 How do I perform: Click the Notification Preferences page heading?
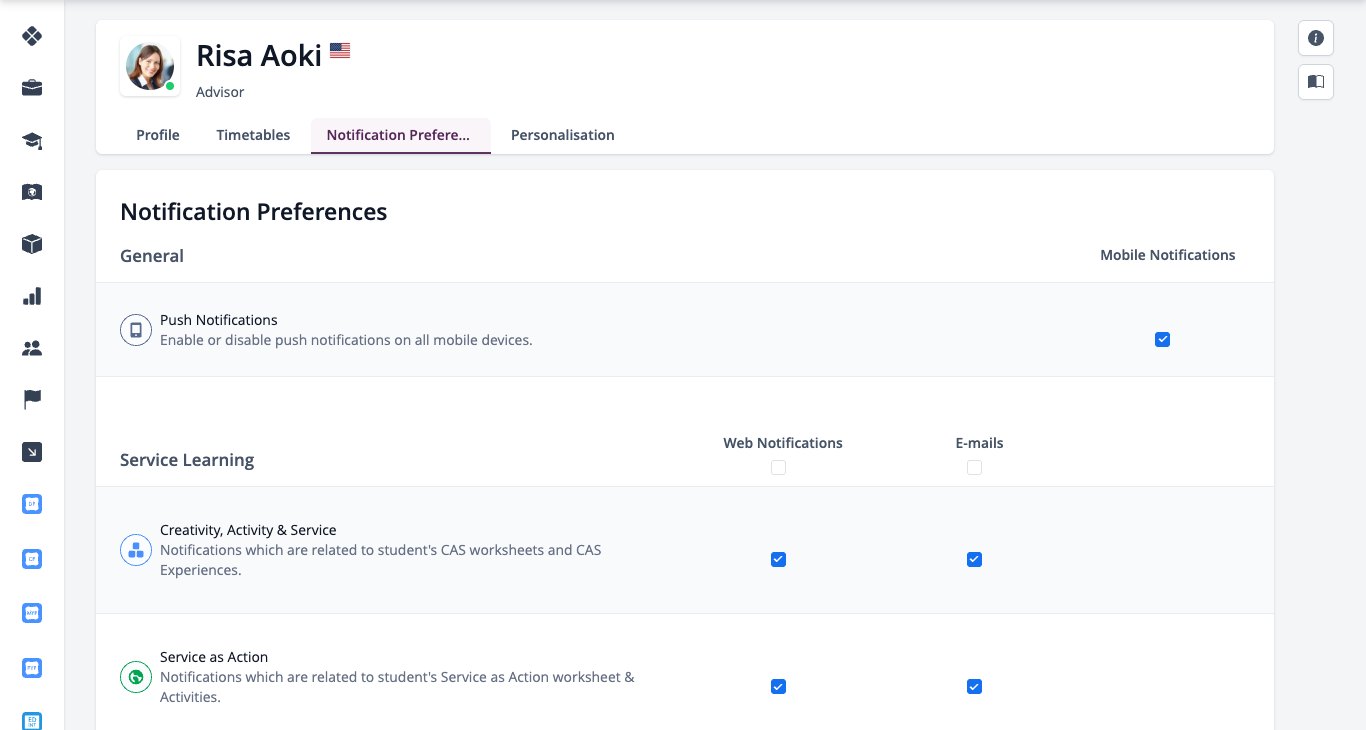coord(254,212)
